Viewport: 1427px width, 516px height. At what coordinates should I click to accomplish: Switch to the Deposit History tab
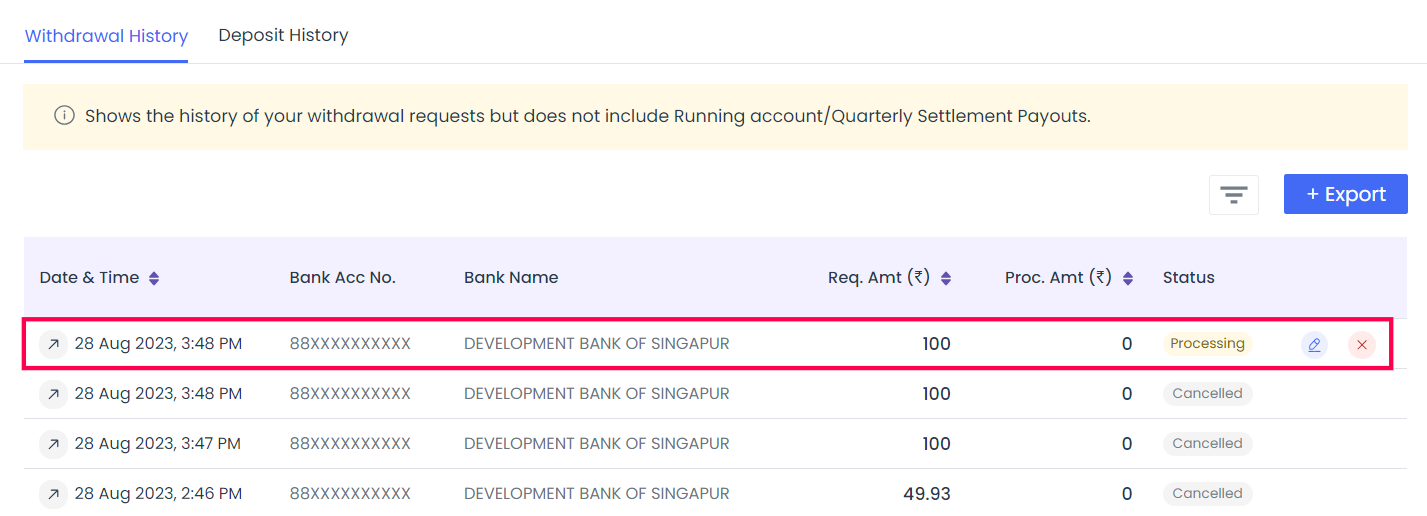pos(283,35)
